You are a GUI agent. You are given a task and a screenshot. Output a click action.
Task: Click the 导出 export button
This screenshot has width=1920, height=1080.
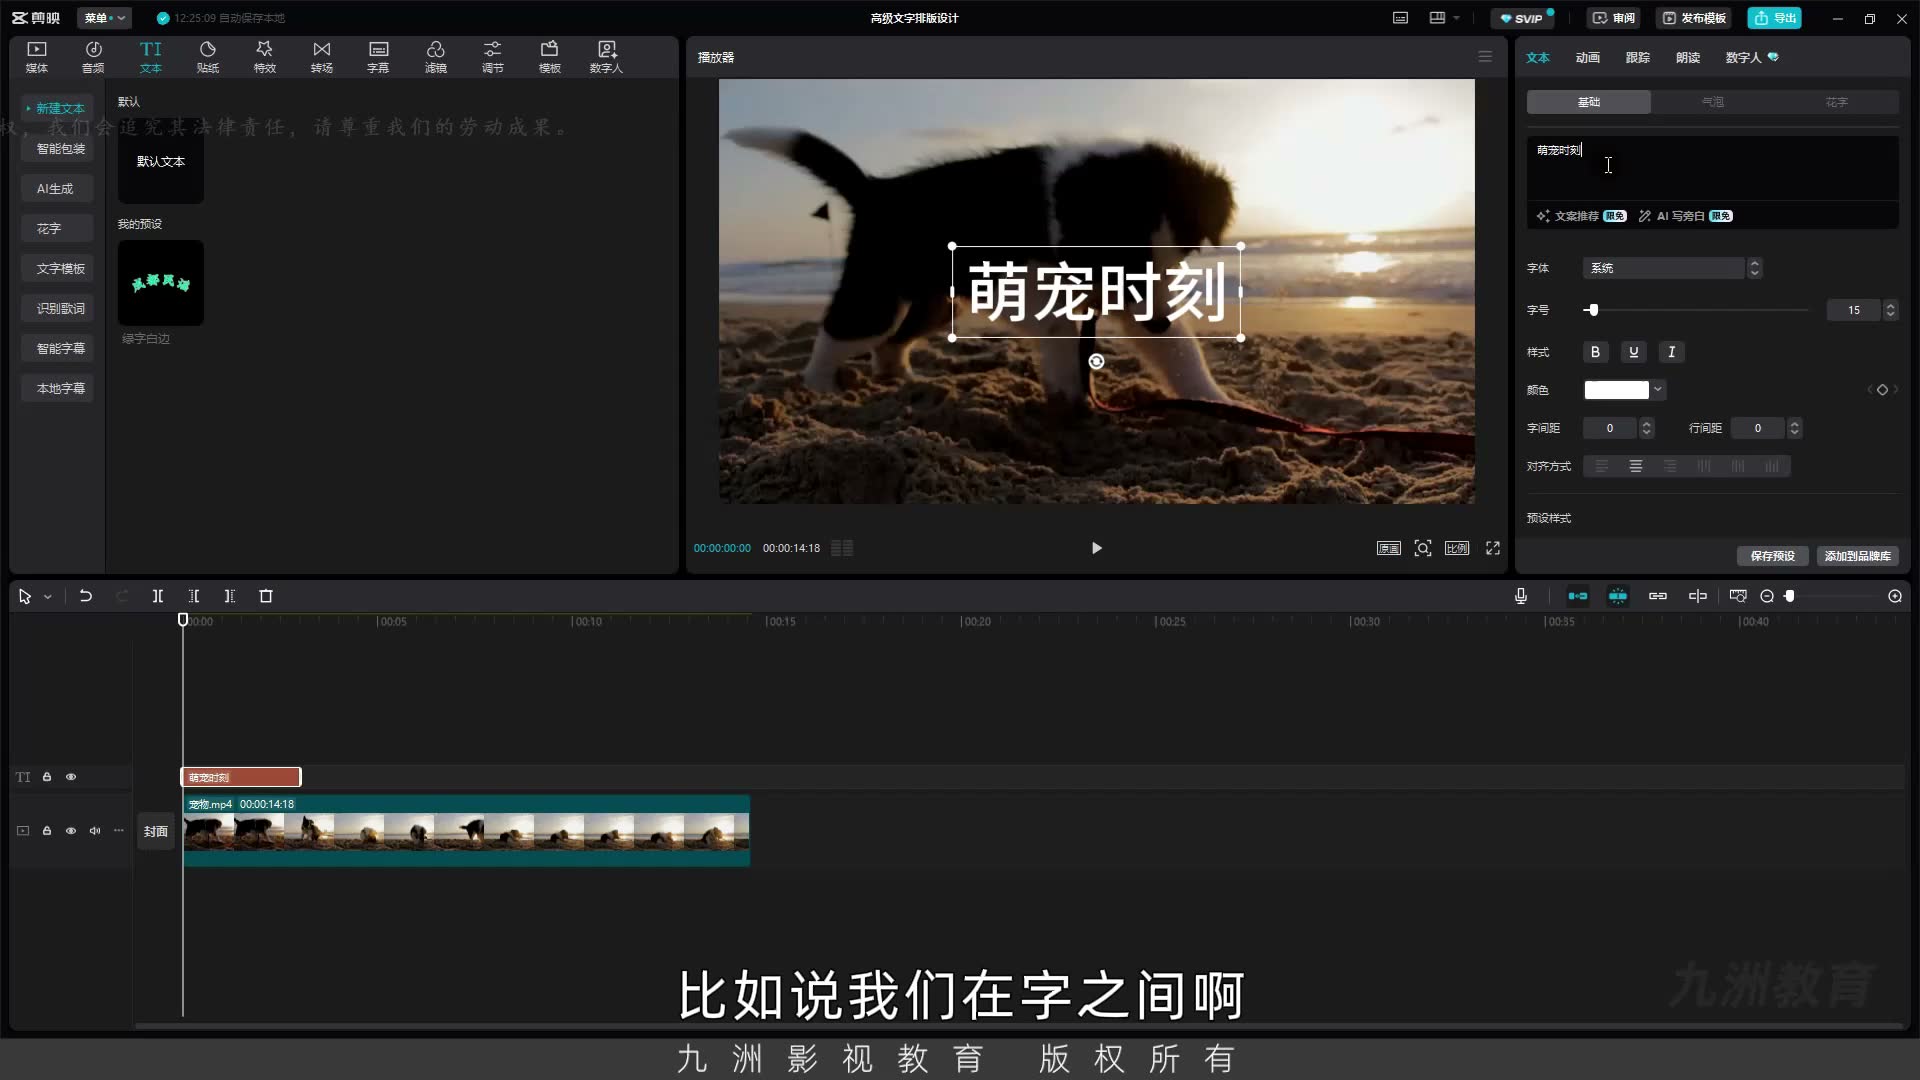point(1775,18)
